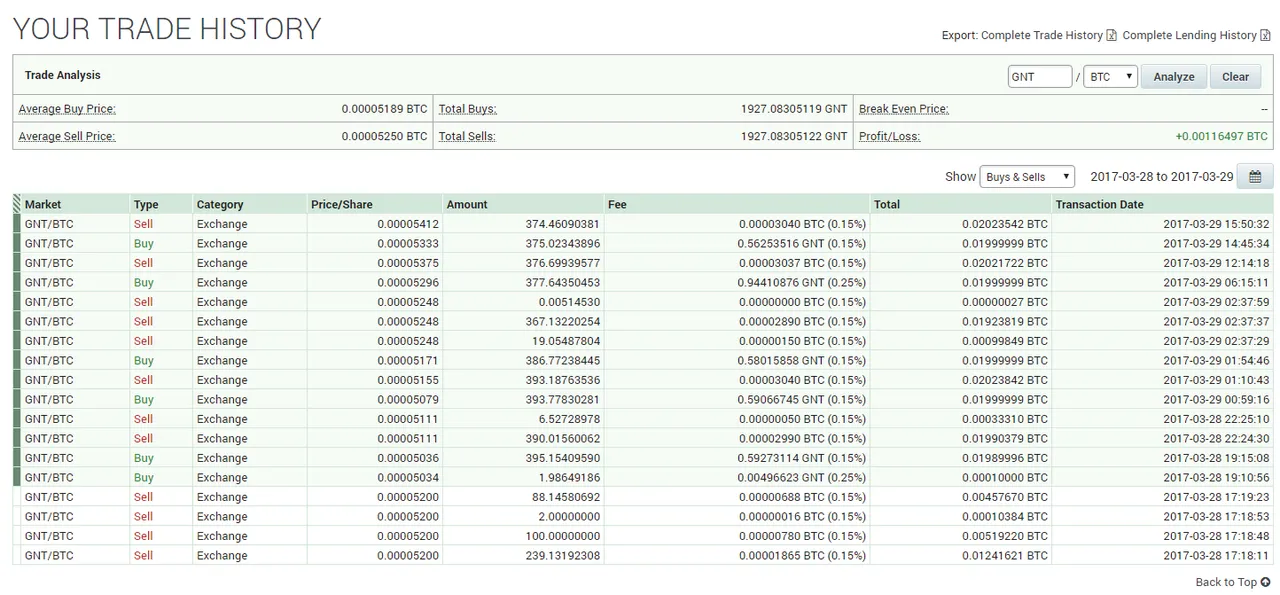Click the Average Buy Price label
This screenshot has width=1280, height=595.
(x=67, y=109)
